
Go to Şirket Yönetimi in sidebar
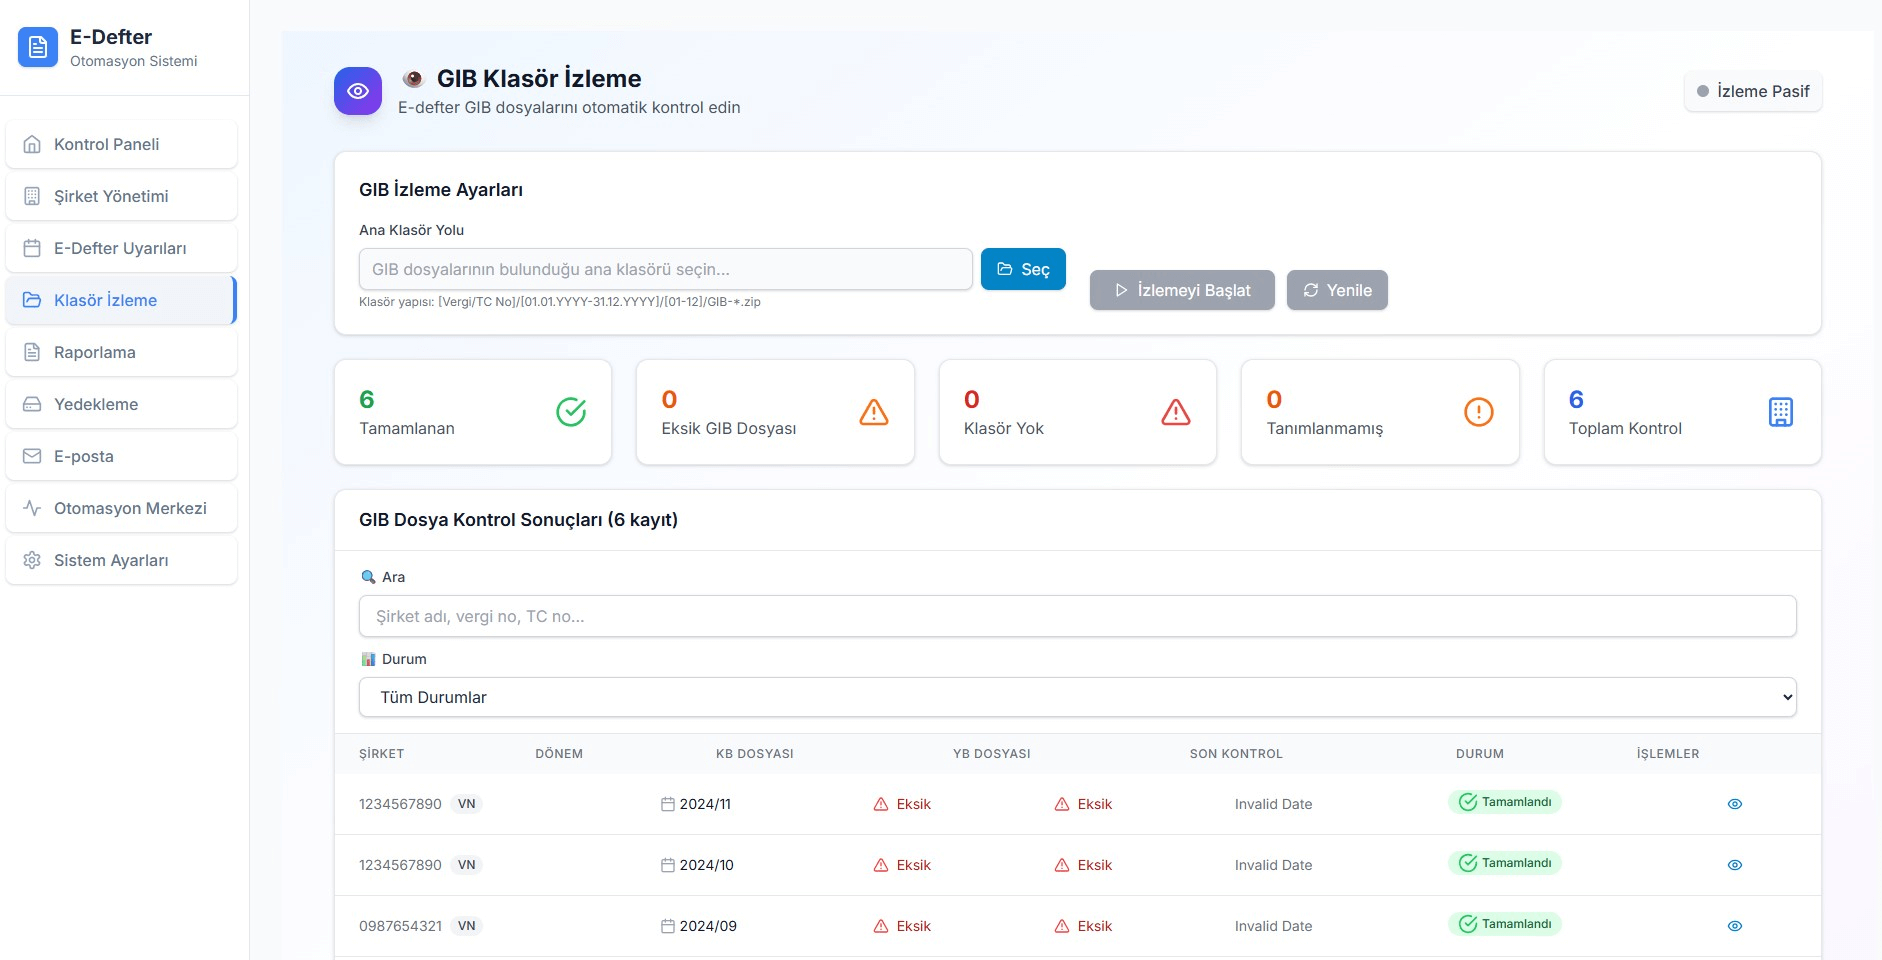coord(121,196)
